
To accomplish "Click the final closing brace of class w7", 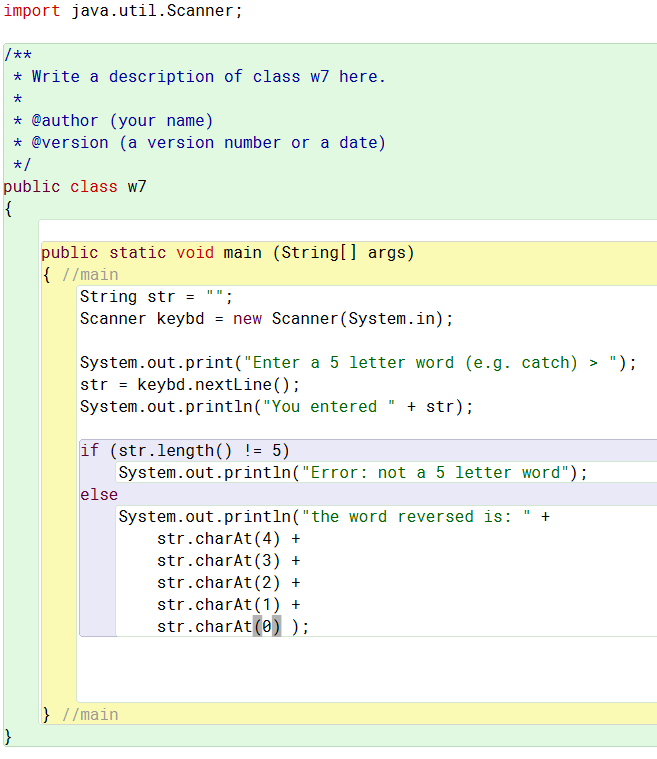I will pyautogui.click(x=8, y=737).
